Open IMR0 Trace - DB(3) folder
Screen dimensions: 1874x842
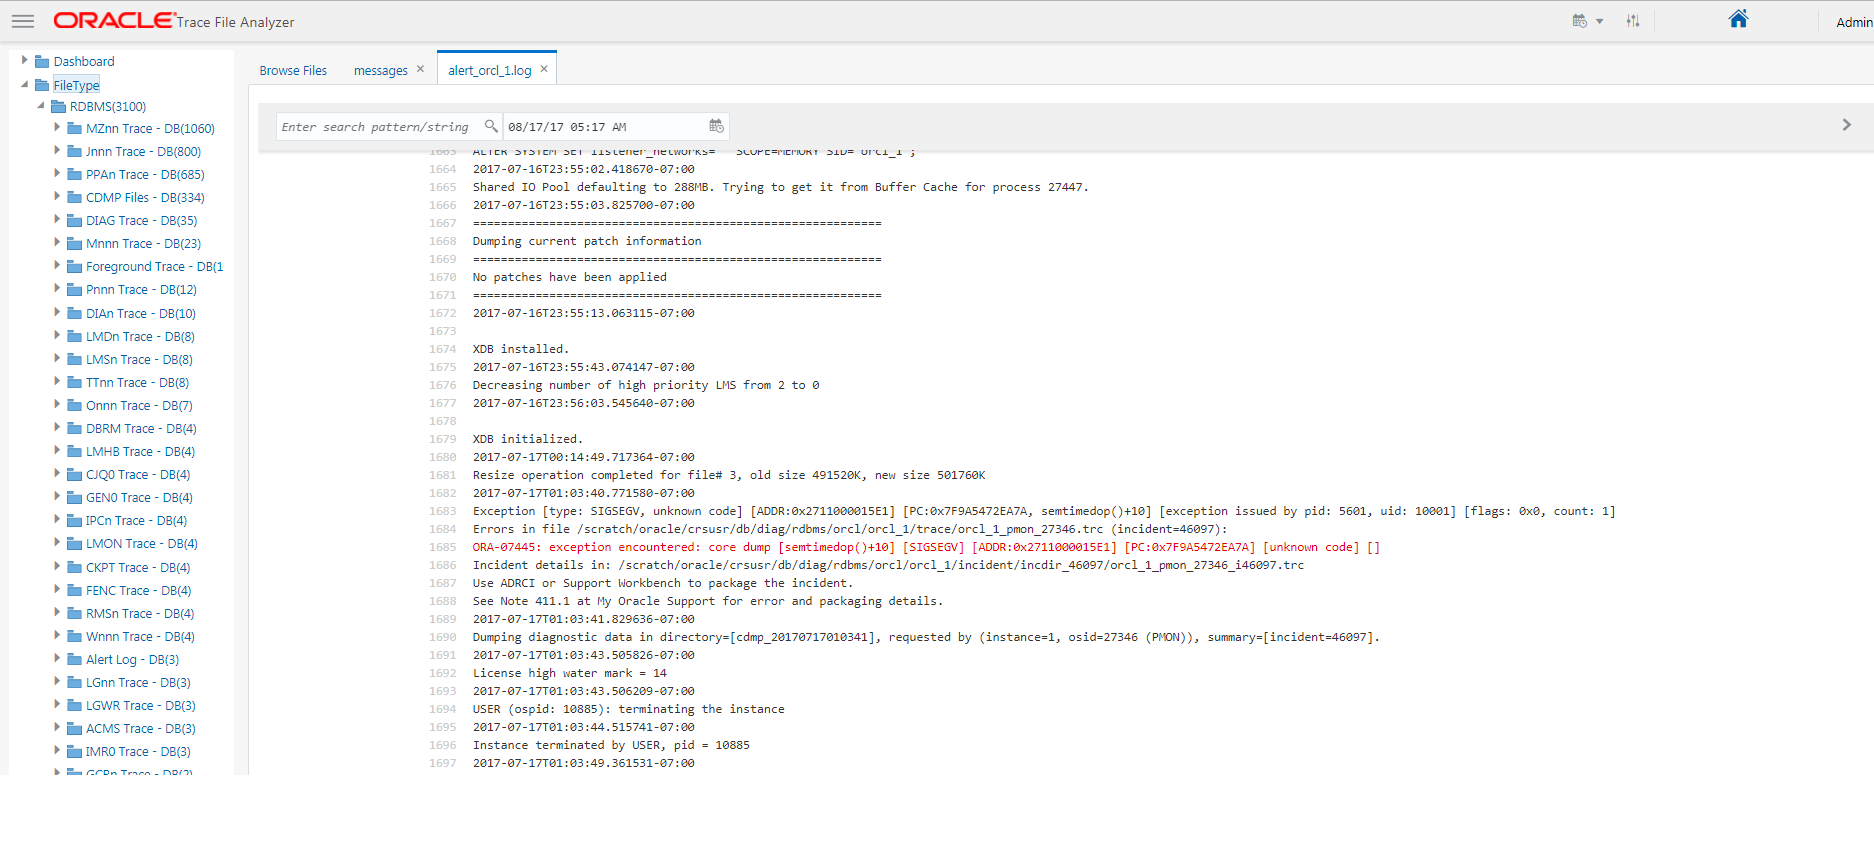click(x=138, y=751)
